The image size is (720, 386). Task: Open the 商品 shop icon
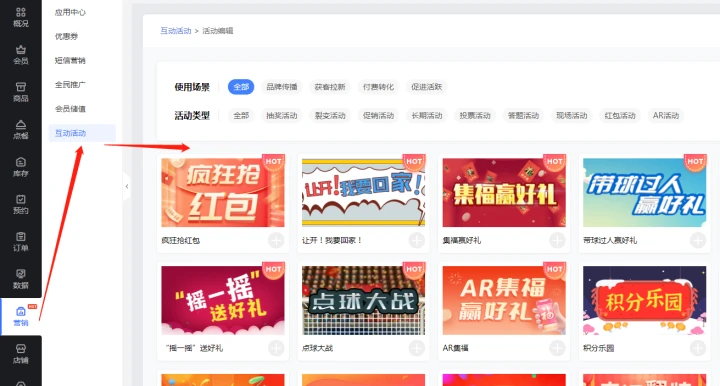pyautogui.click(x=21, y=92)
